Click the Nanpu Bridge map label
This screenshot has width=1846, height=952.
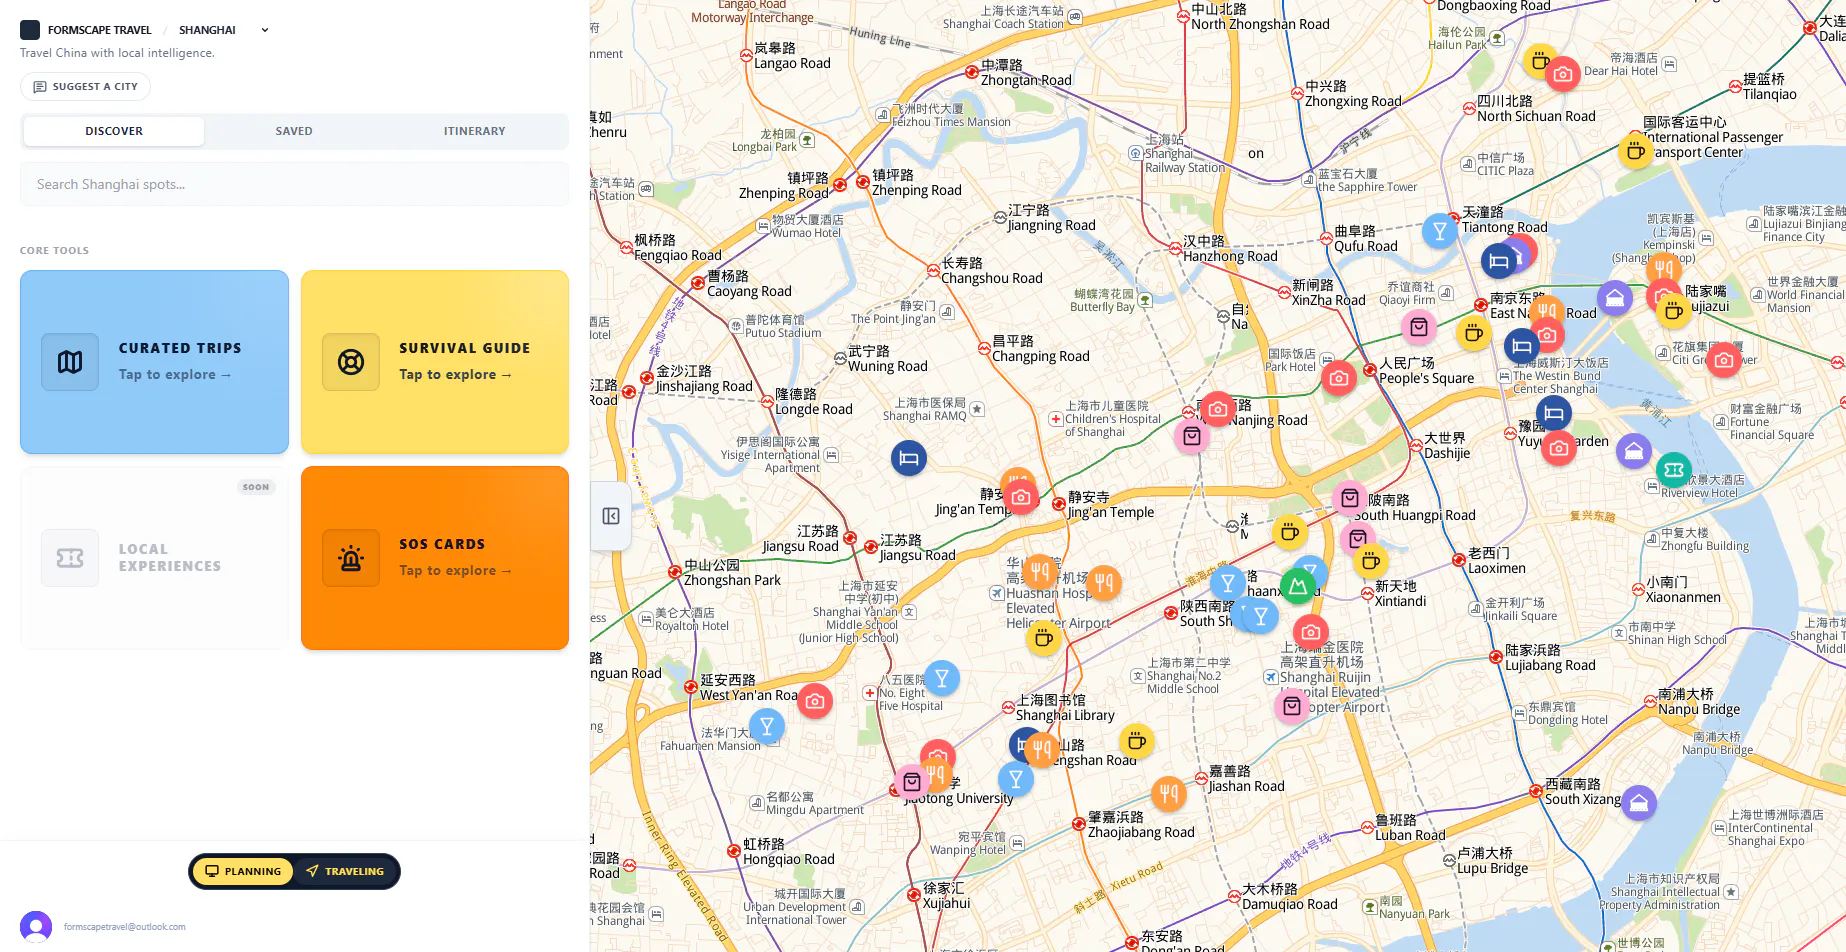pyautogui.click(x=1699, y=702)
